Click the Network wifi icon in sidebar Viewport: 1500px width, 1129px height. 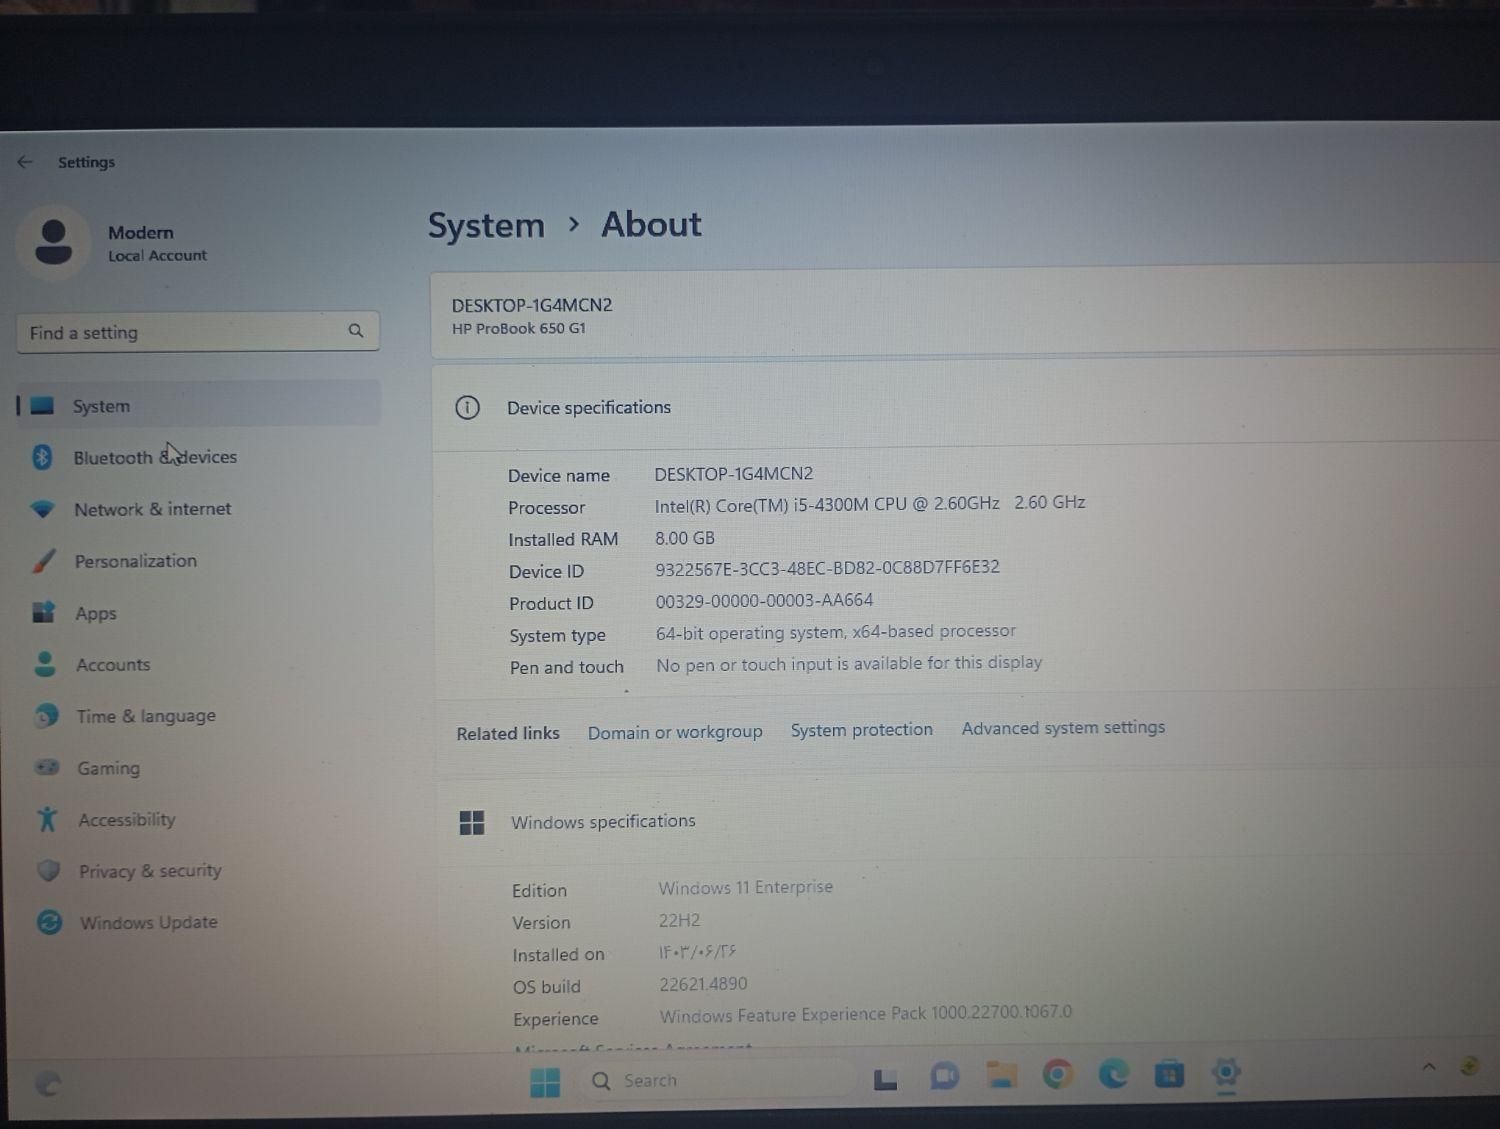coord(42,509)
